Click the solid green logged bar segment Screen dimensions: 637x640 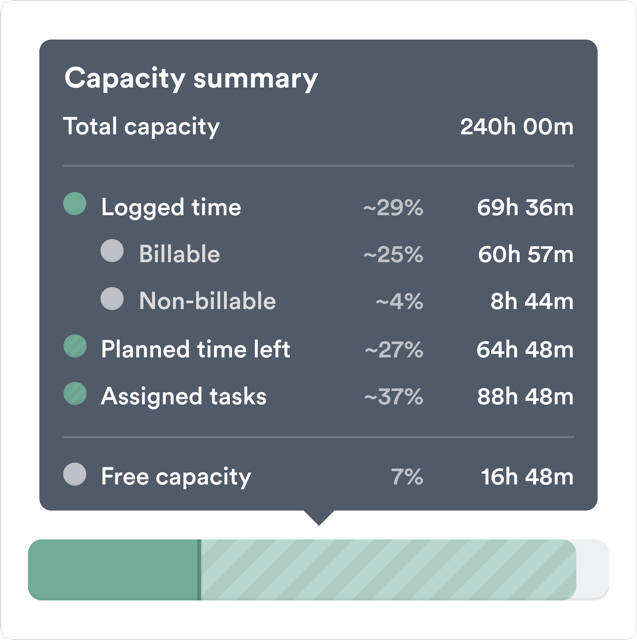coord(114,570)
